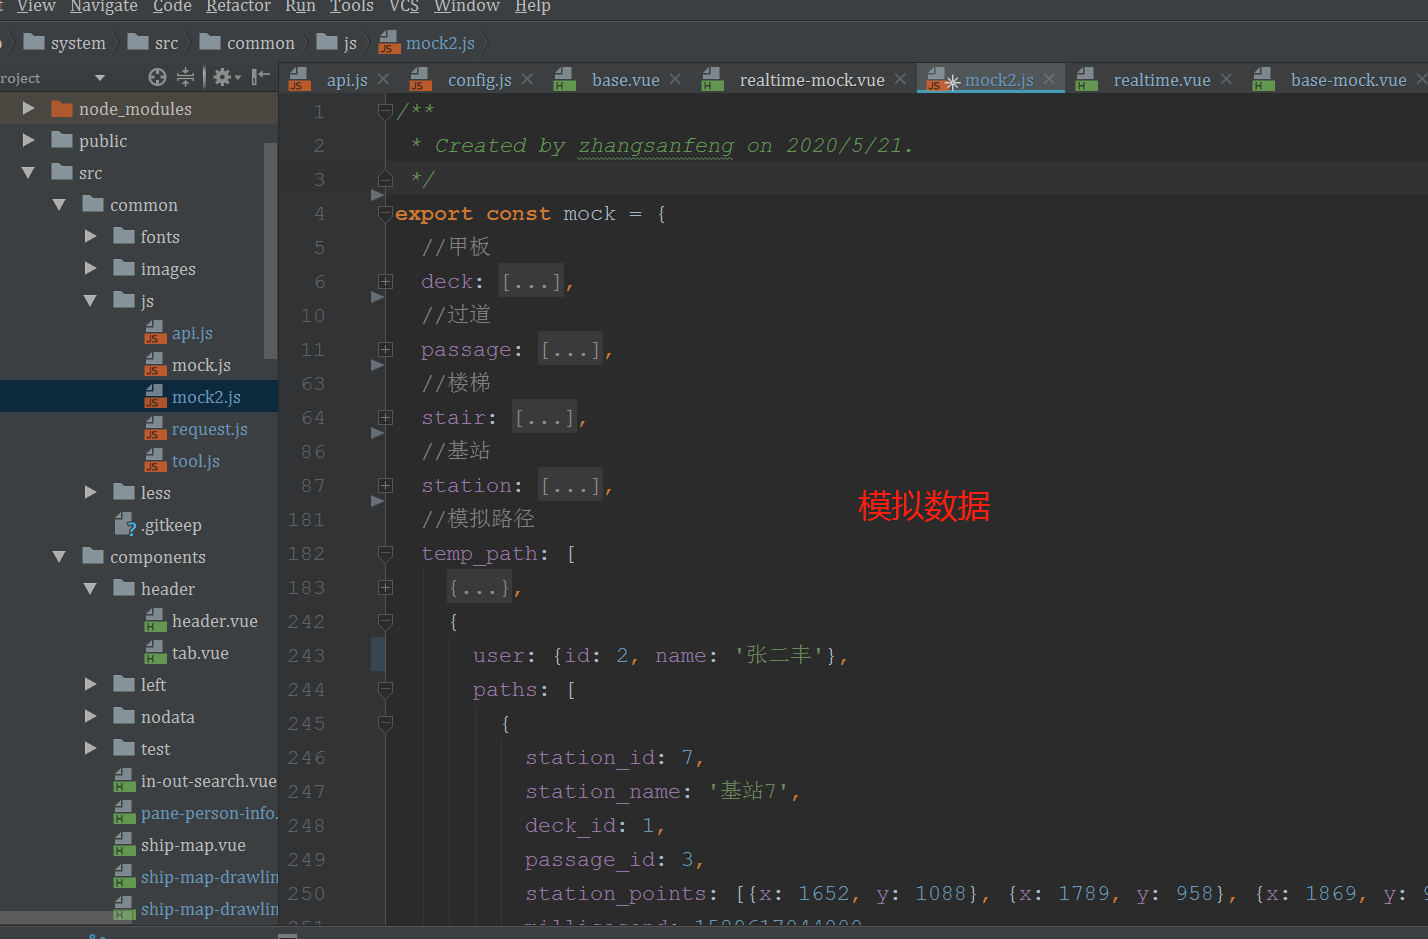Click the collapse all icon in project panel

pyautogui.click(x=185, y=77)
